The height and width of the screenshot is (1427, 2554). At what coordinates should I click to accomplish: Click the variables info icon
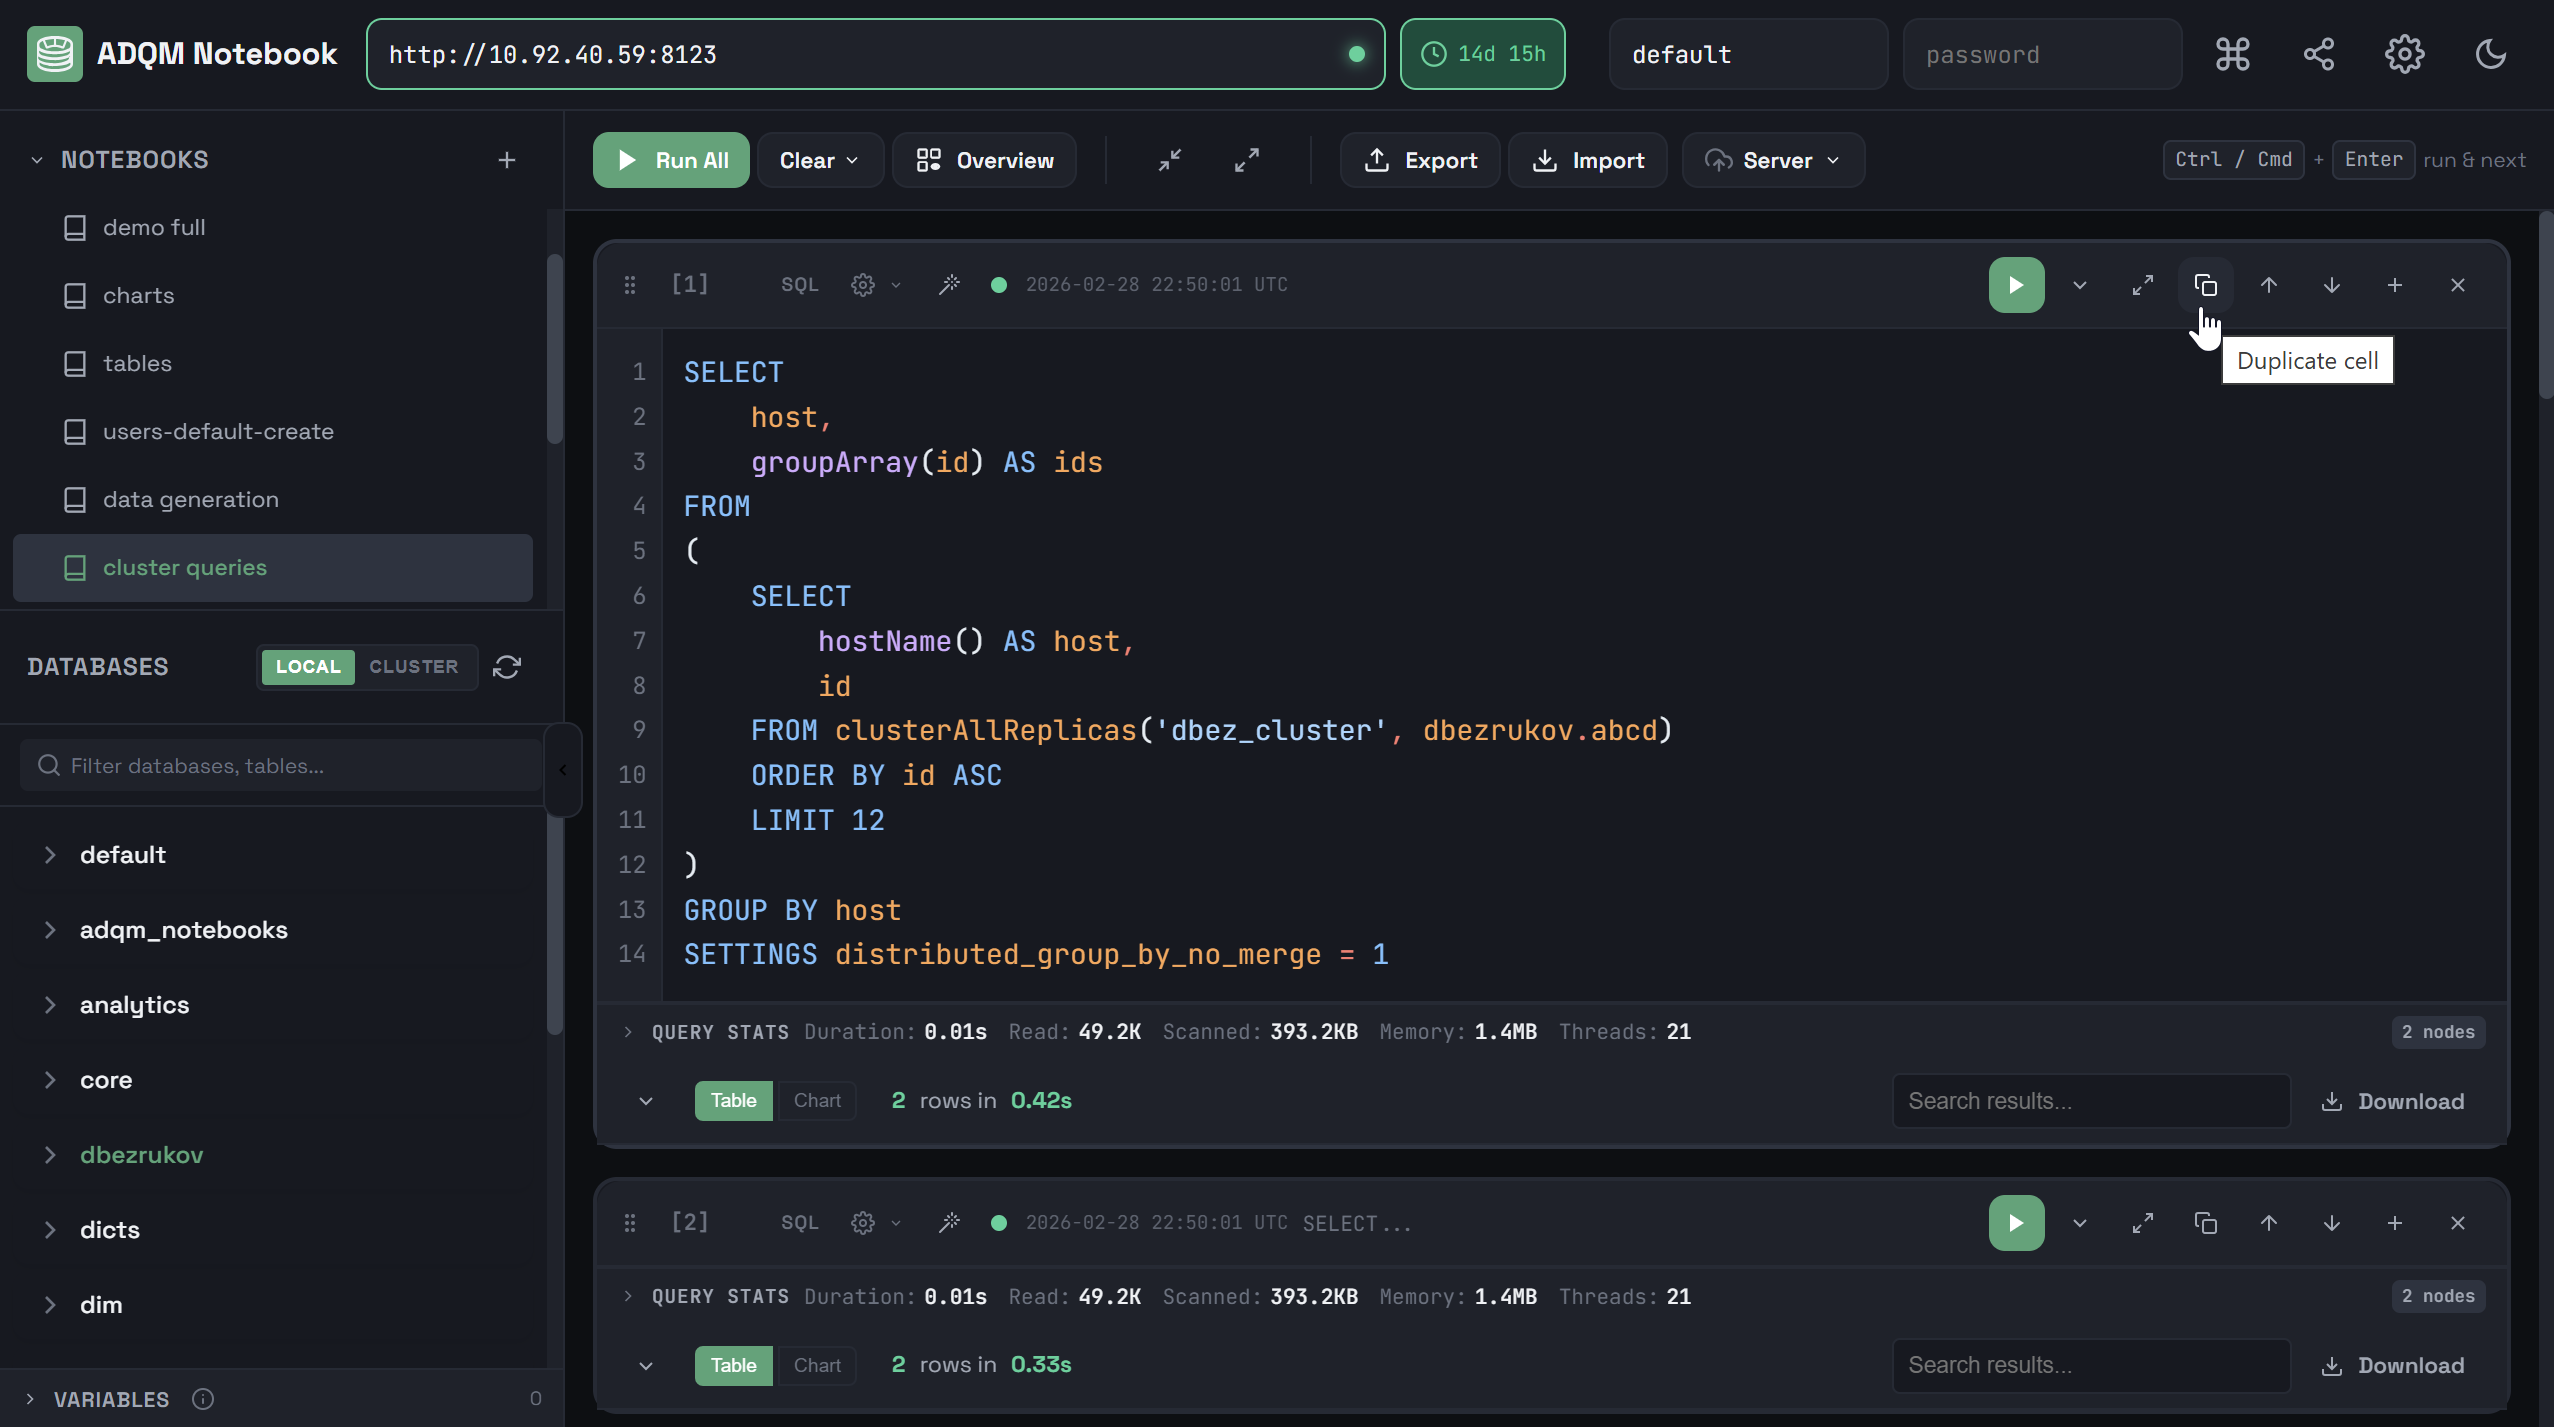[x=203, y=1399]
